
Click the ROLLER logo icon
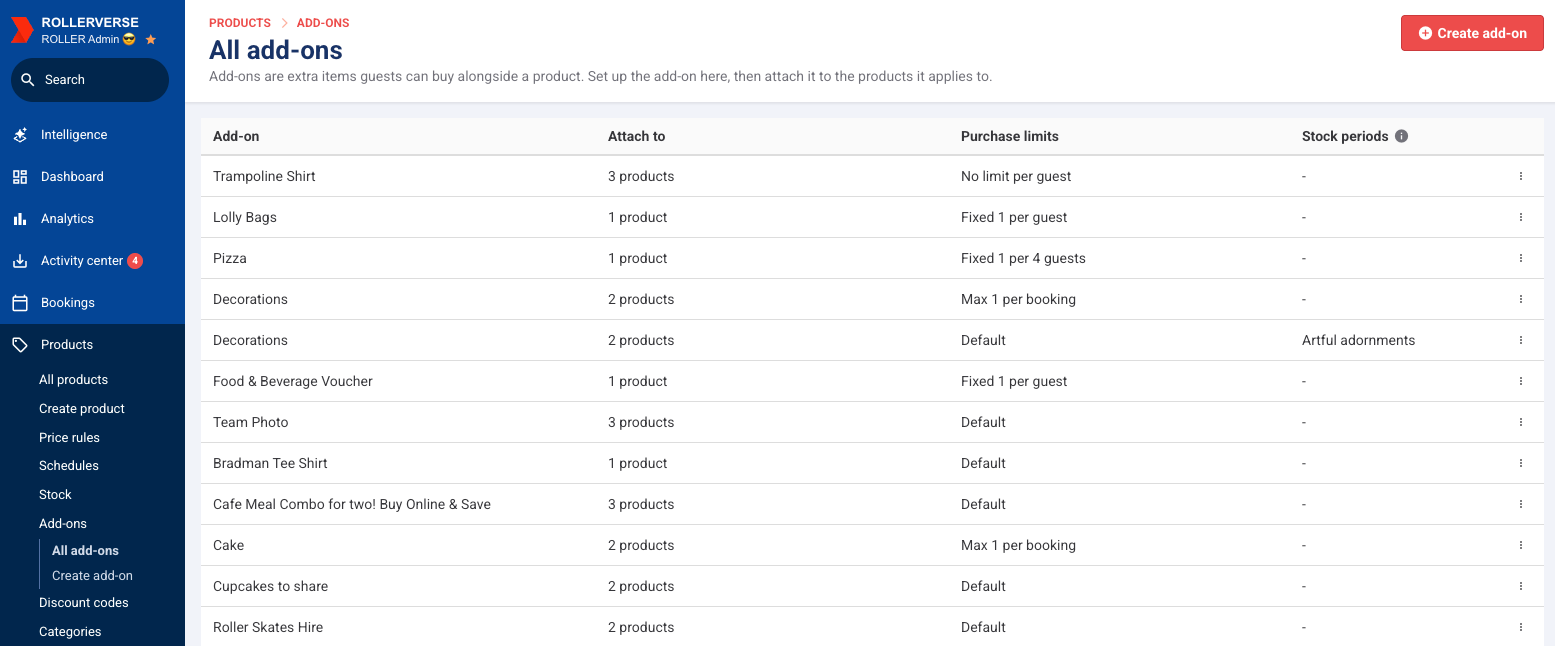coord(22,30)
